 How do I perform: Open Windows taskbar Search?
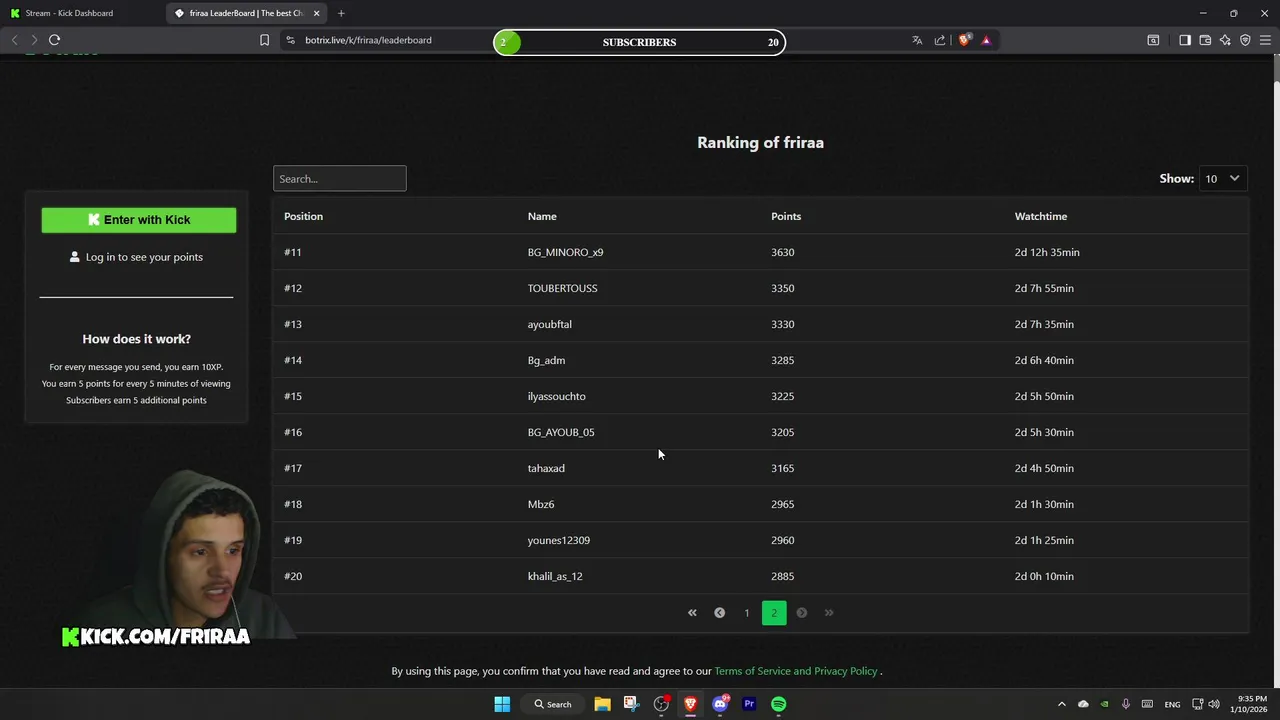pyautogui.click(x=553, y=704)
